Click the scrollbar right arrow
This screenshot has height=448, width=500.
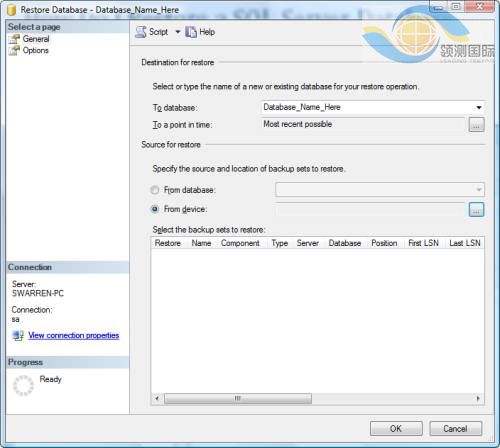[479, 398]
